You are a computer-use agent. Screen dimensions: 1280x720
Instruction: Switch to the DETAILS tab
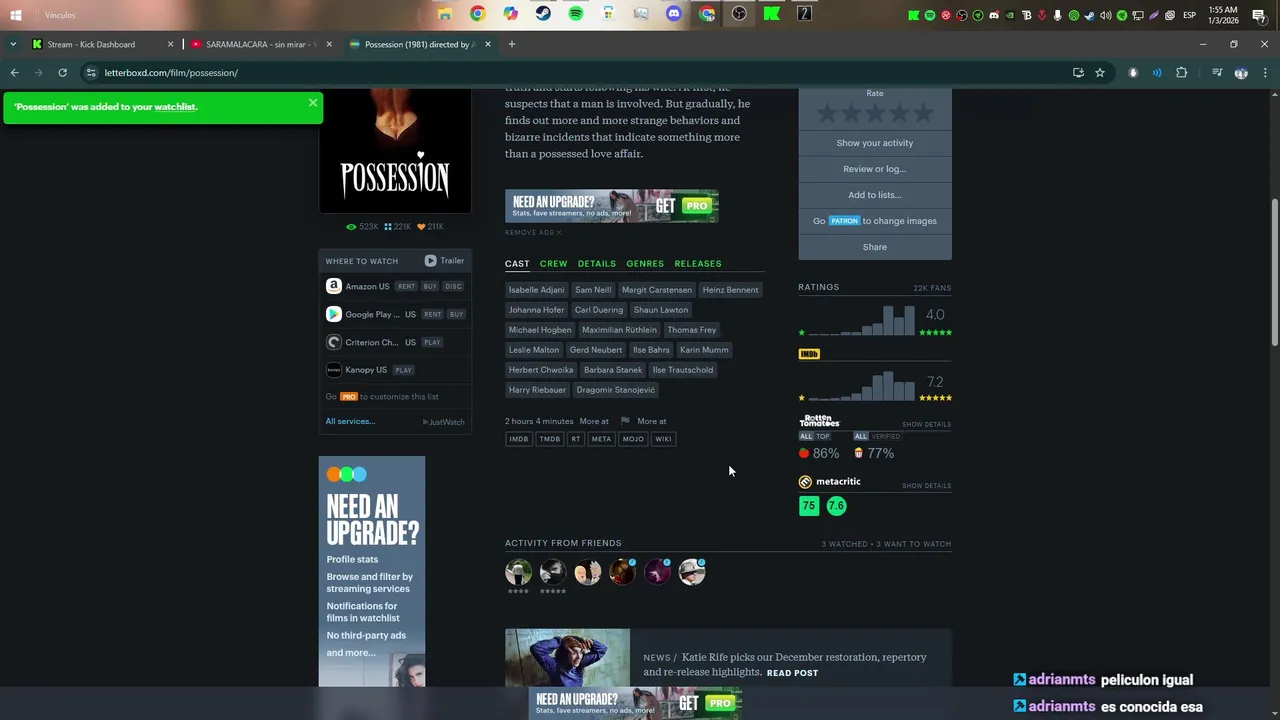[x=597, y=264]
